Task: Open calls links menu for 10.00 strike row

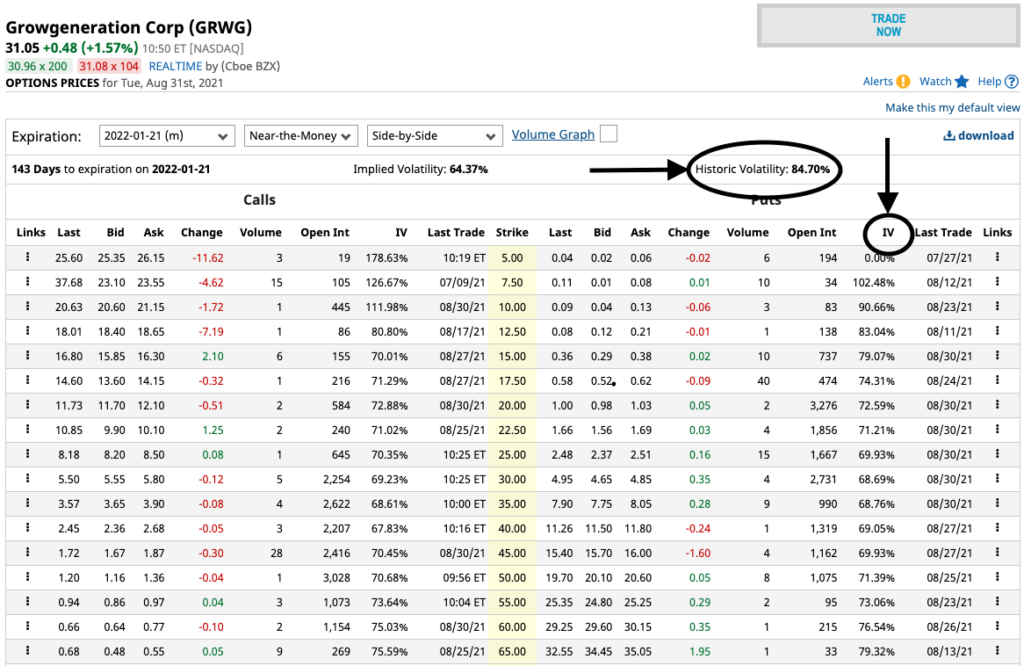Action: [27, 306]
